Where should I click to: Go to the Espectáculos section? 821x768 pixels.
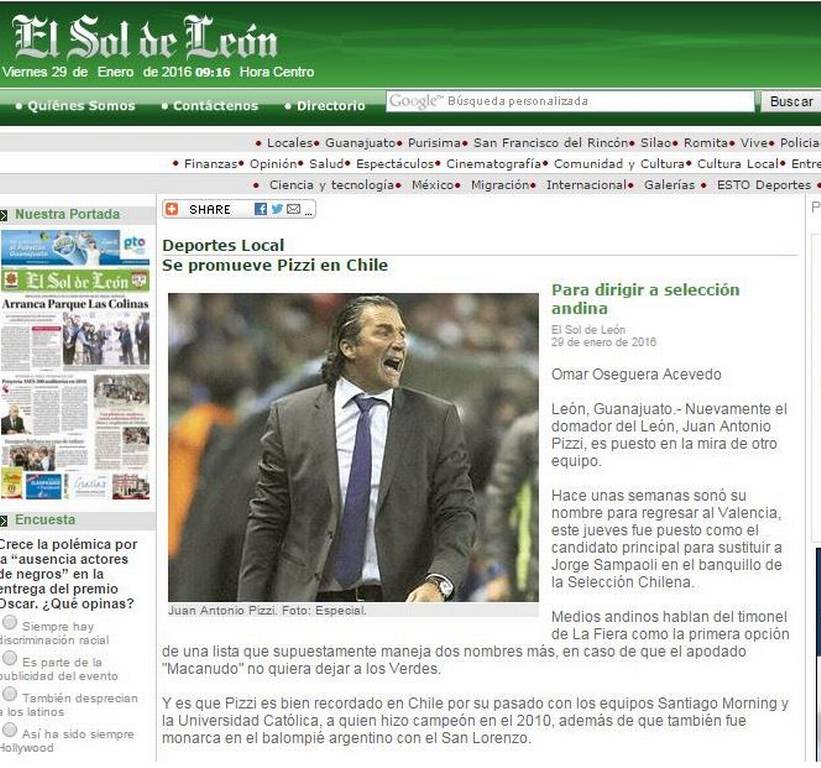[x=395, y=164]
